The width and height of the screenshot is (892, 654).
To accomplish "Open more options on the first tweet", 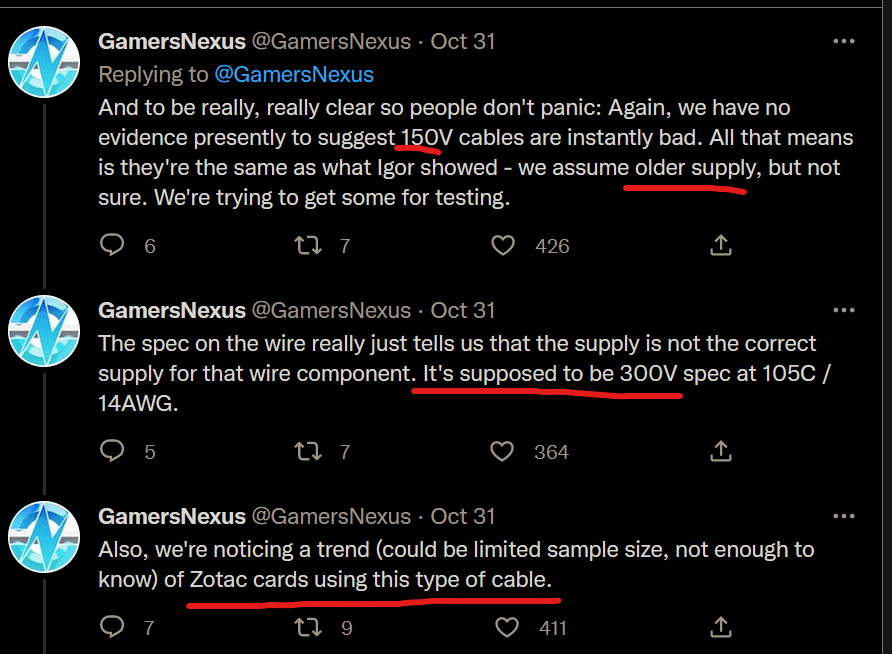I will (843, 42).
